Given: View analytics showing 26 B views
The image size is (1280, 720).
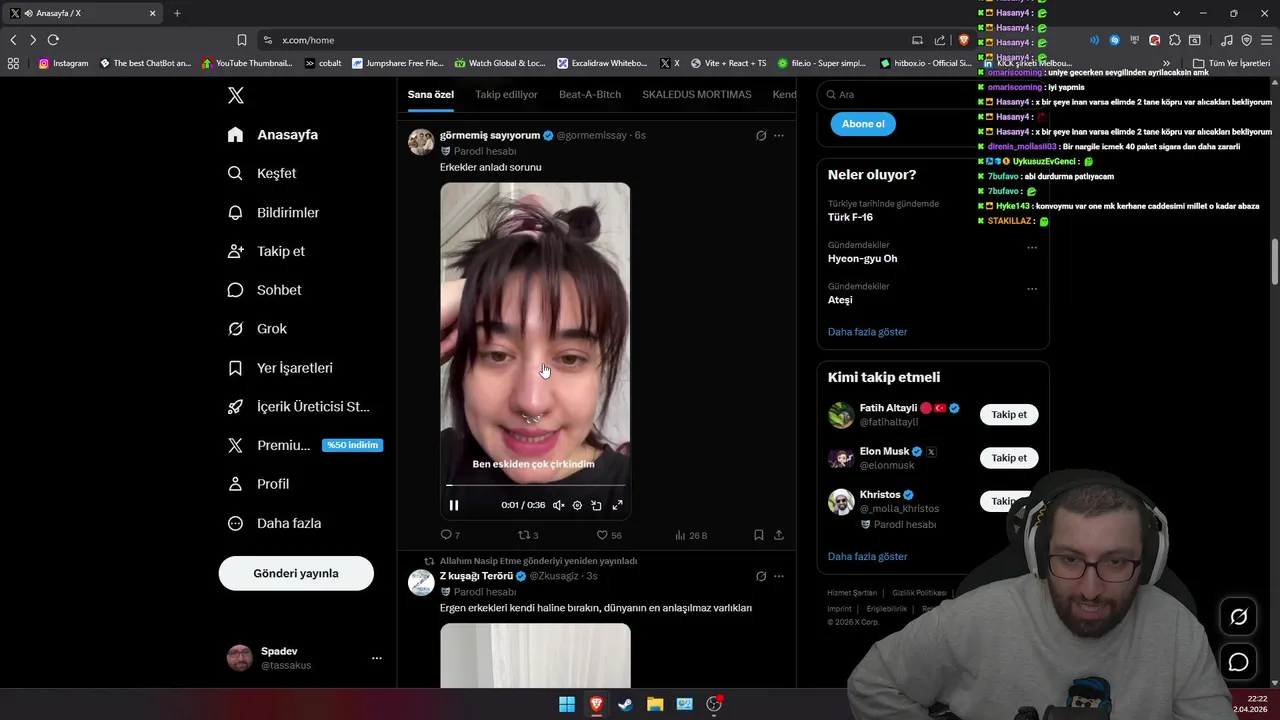Looking at the screenshot, I should point(691,535).
